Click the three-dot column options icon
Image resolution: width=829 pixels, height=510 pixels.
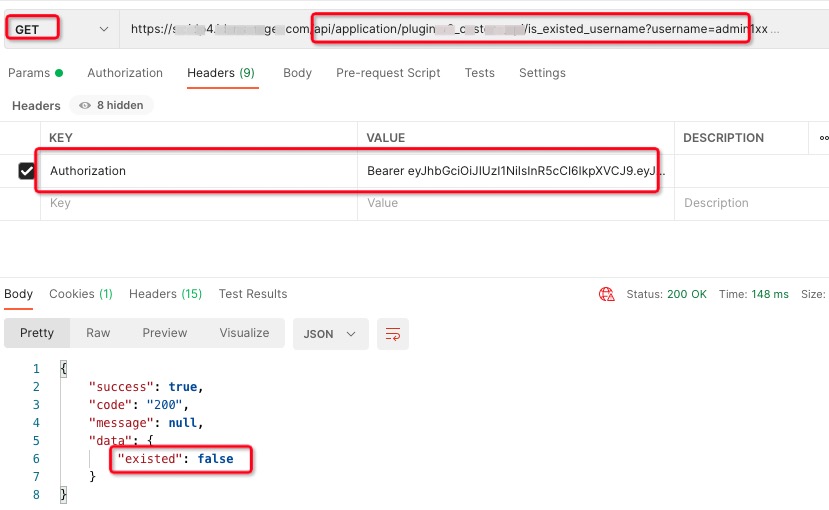[823, 138]
